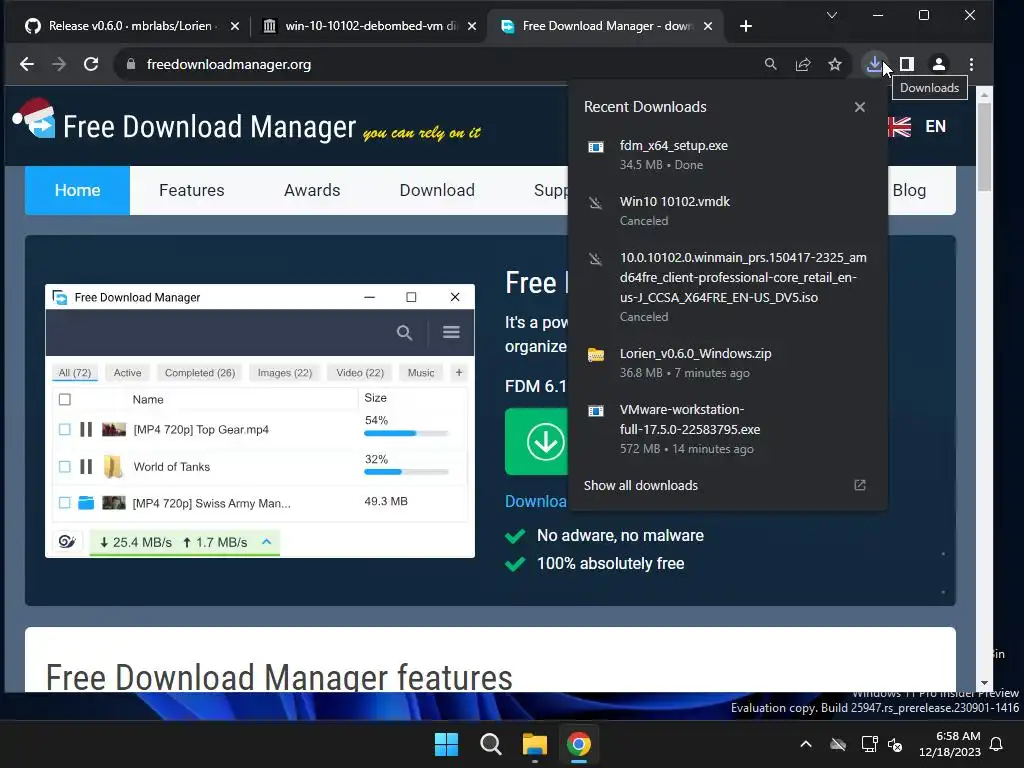Click the Top Gear 54% progress bar

coord(406,433)
